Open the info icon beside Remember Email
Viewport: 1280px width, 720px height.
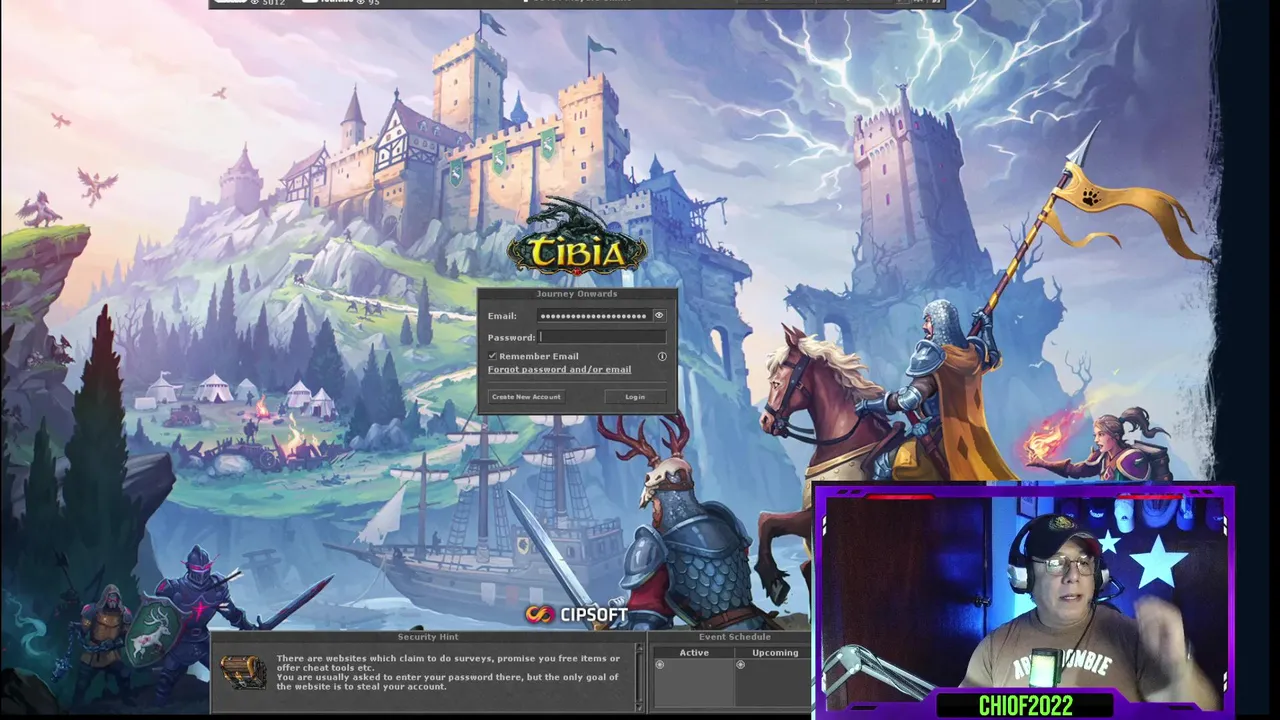tap(662, 356)
